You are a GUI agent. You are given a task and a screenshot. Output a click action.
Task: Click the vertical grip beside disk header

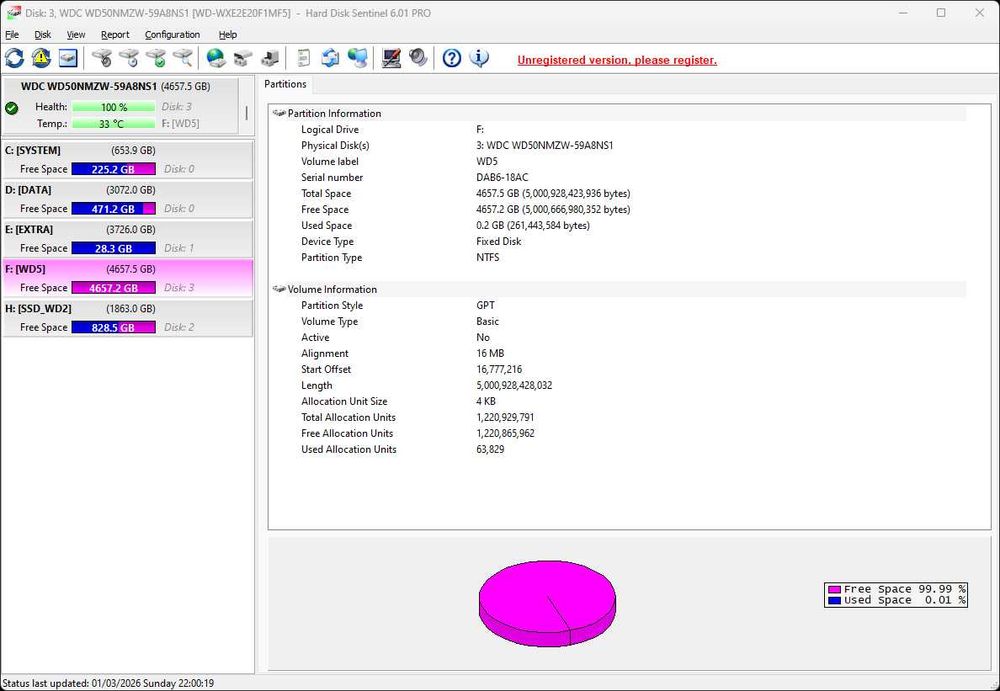pos(246,113)
